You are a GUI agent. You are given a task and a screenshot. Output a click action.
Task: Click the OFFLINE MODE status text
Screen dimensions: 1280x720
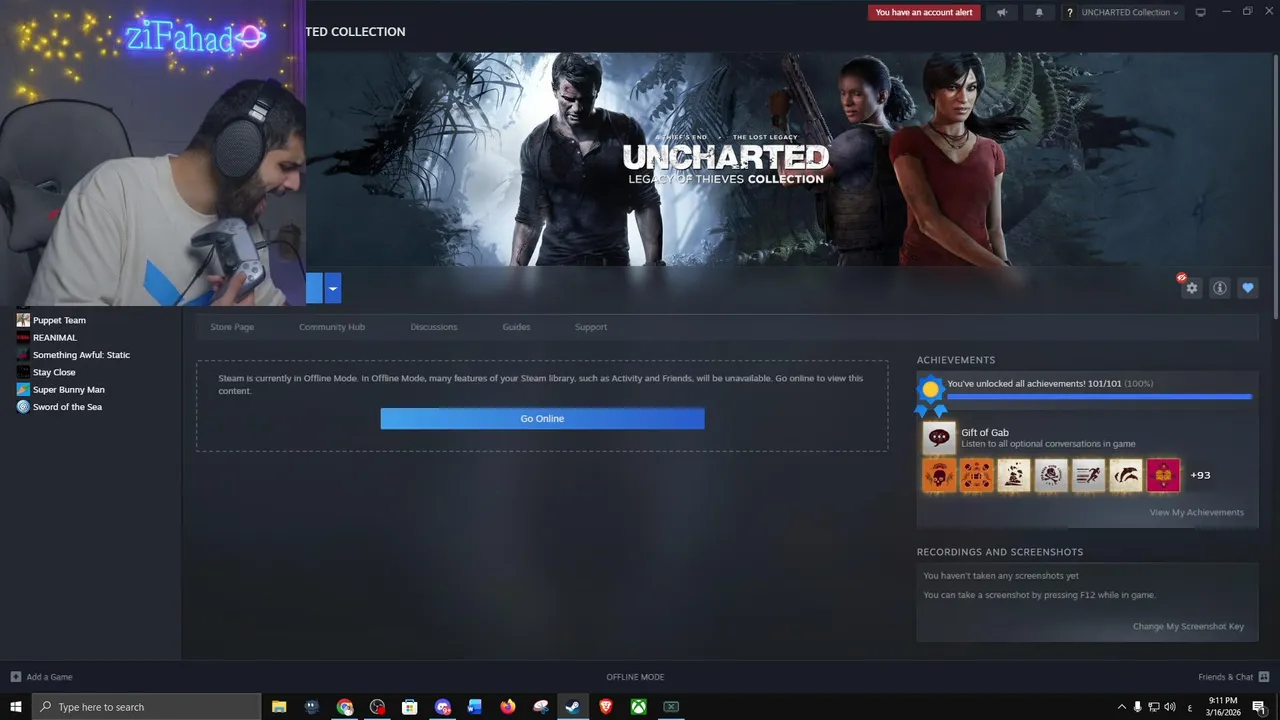tap(635, 677)
